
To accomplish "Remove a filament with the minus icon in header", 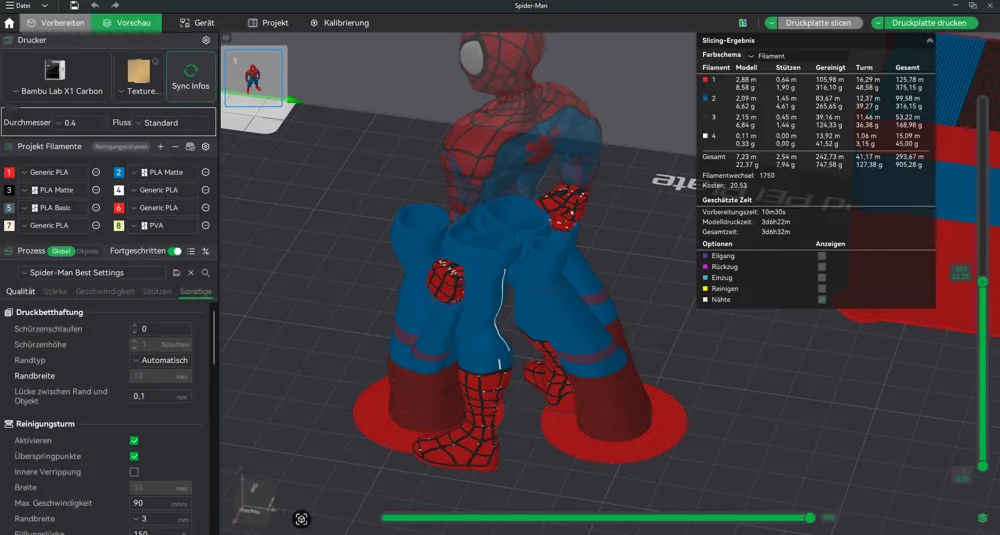I will (175, 147).
